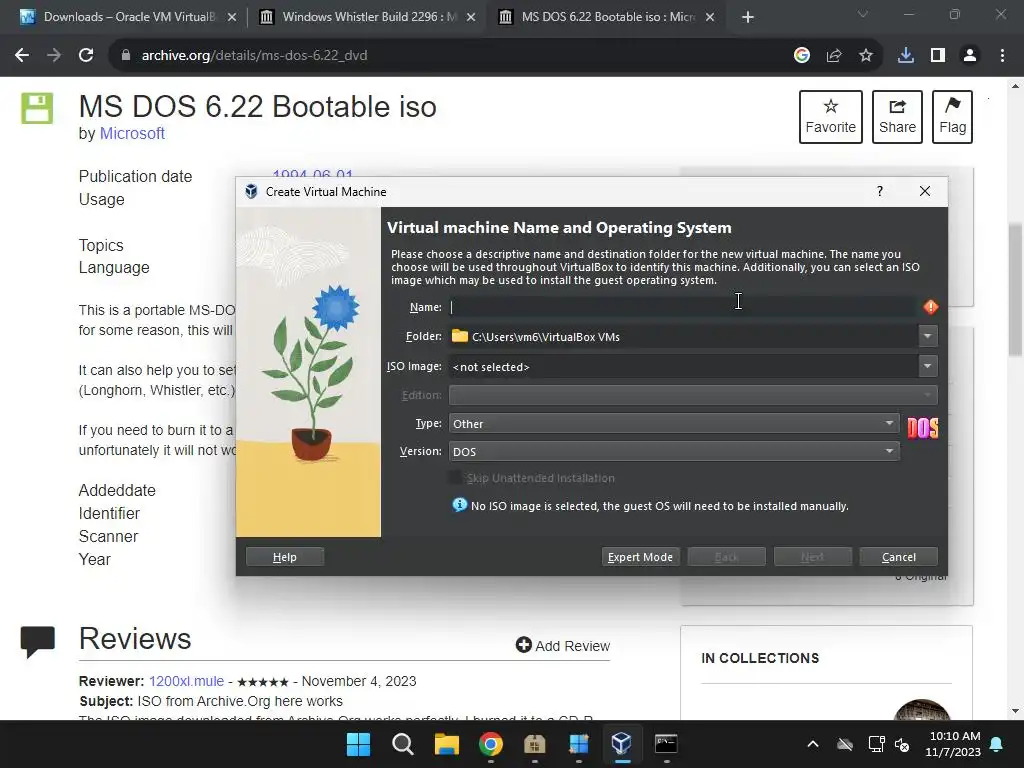Open the Version dropdown showing DOS
The image size is (1024, 768).
pos(674,451)
